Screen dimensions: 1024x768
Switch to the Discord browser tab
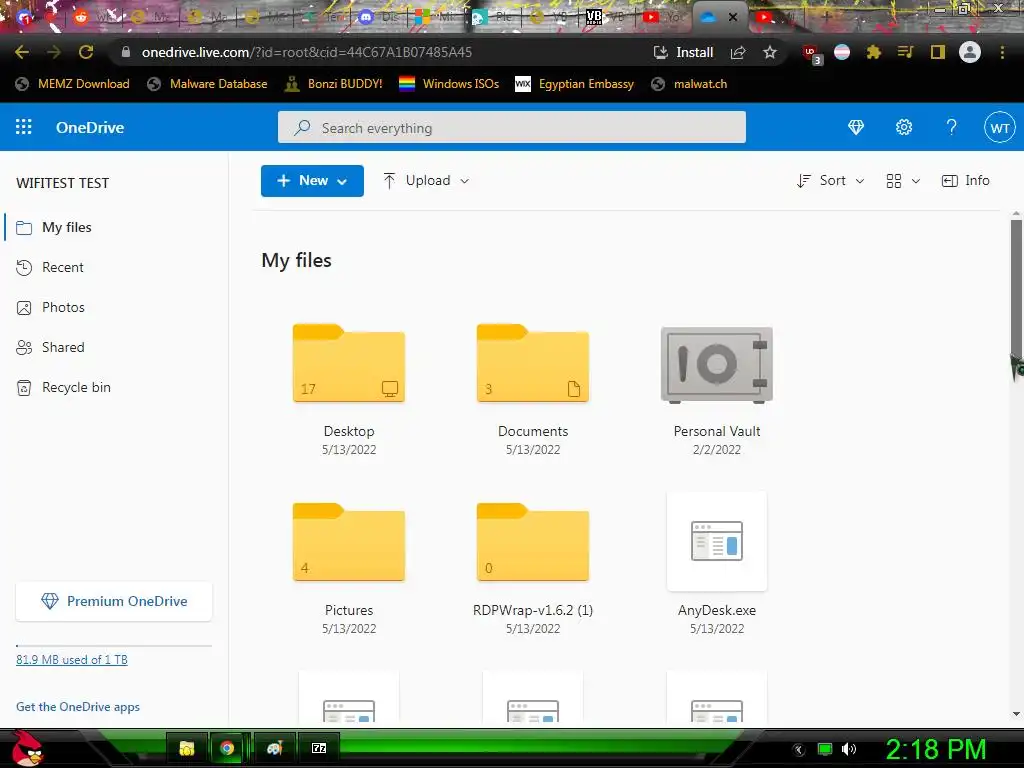(x=379, y=18)
